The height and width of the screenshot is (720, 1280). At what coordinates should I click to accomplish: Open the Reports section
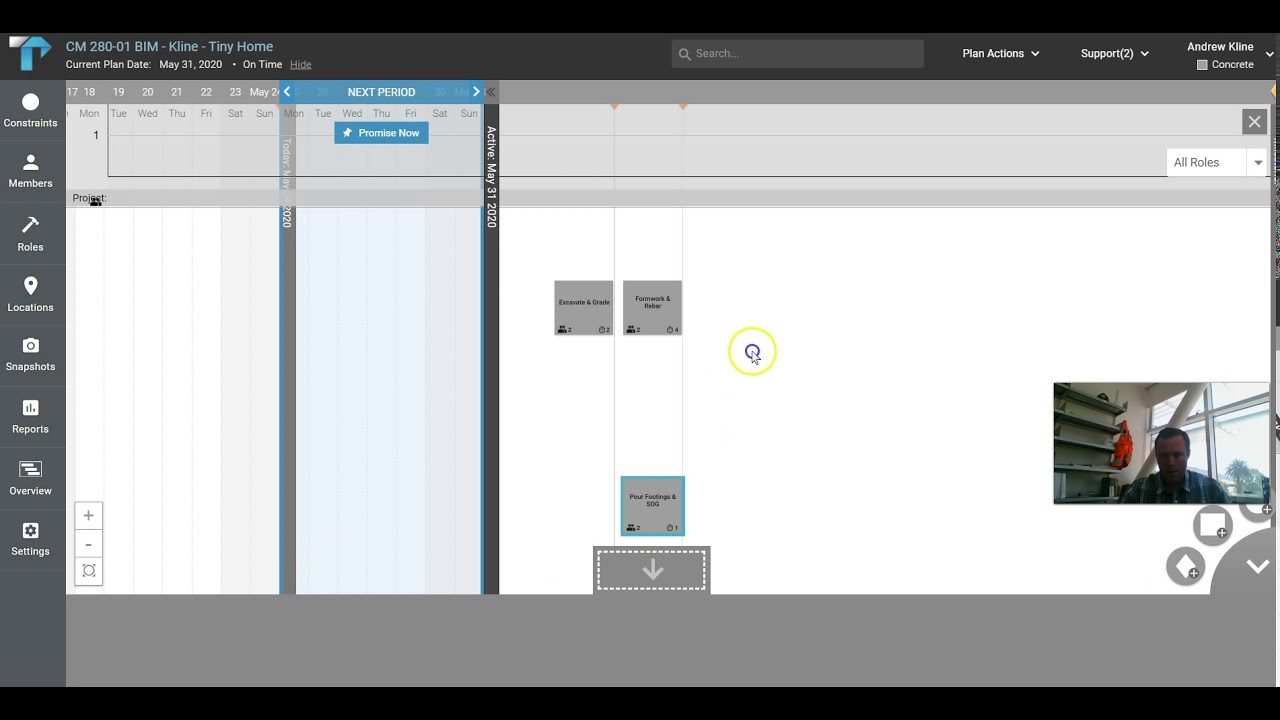30,417
